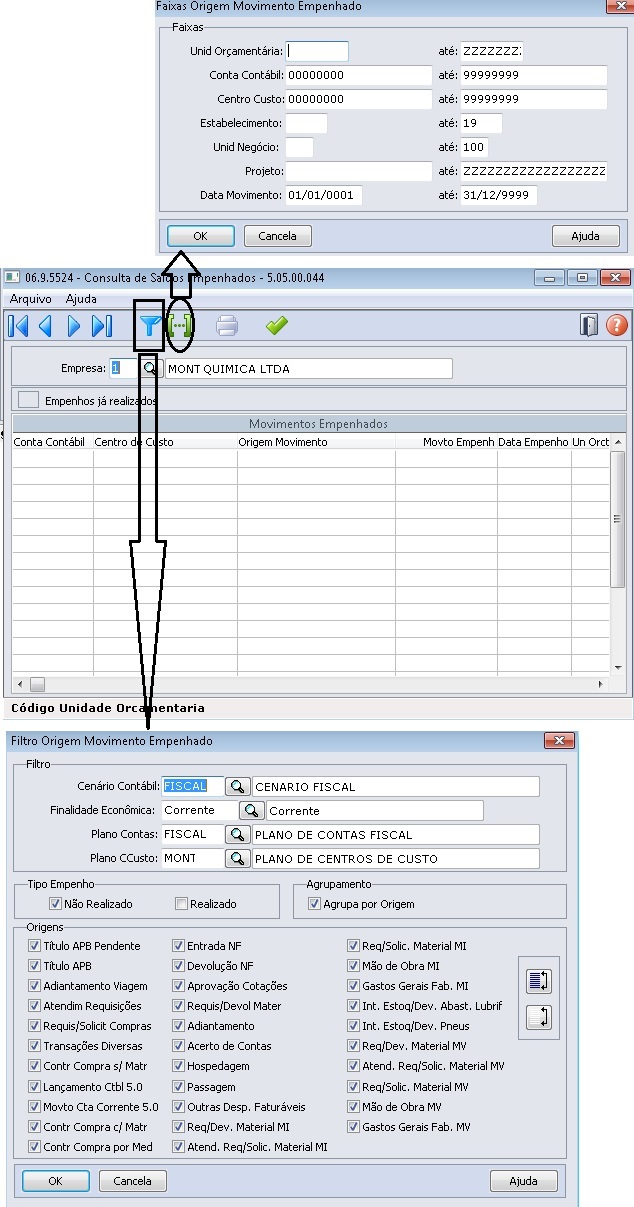Click OK in Filtro dialog
The image size is (634, 1207).
[x=56, y=1181]
